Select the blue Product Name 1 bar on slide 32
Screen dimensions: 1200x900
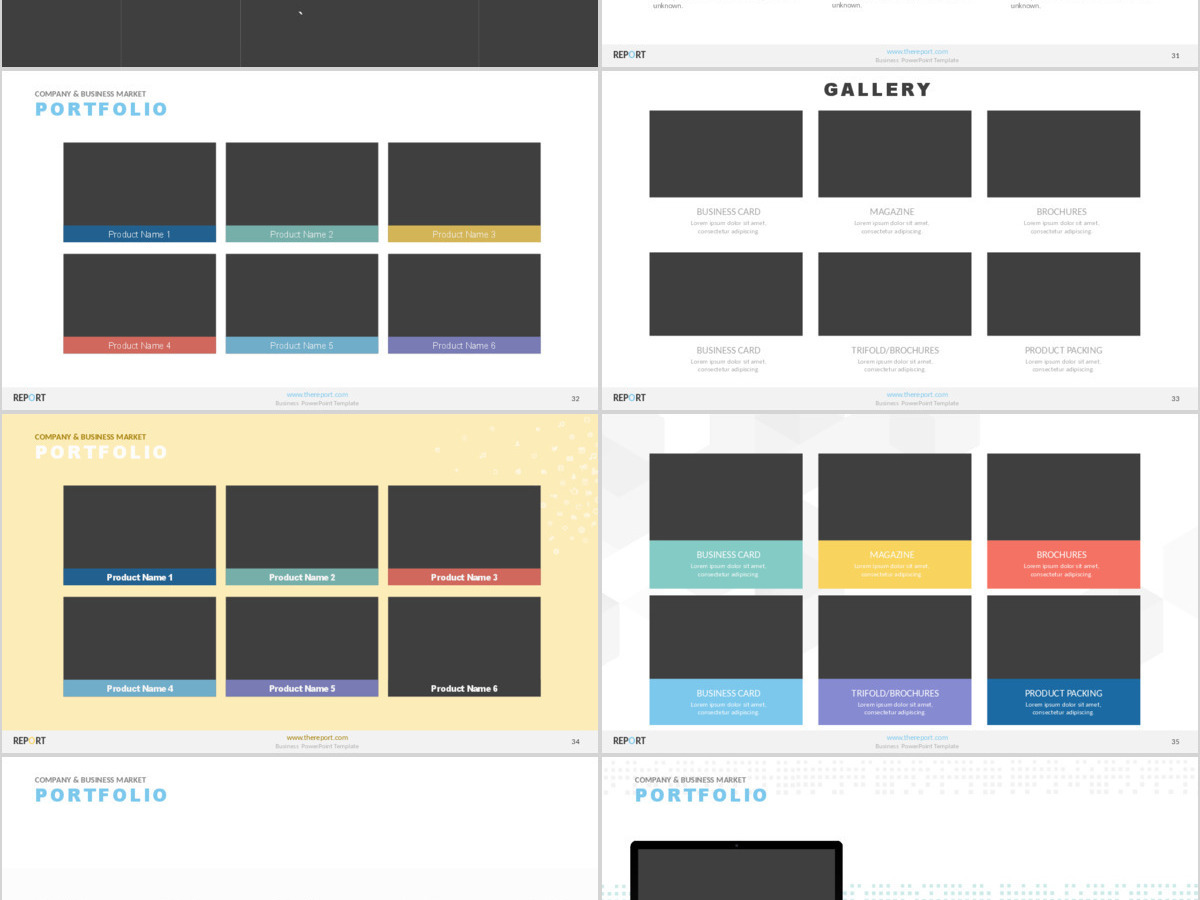coord(139,234)
